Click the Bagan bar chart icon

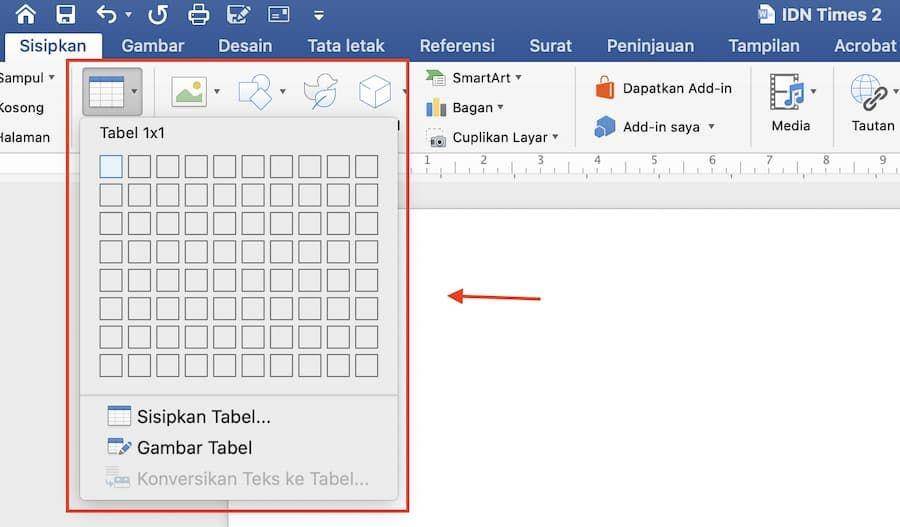point(436,107)
